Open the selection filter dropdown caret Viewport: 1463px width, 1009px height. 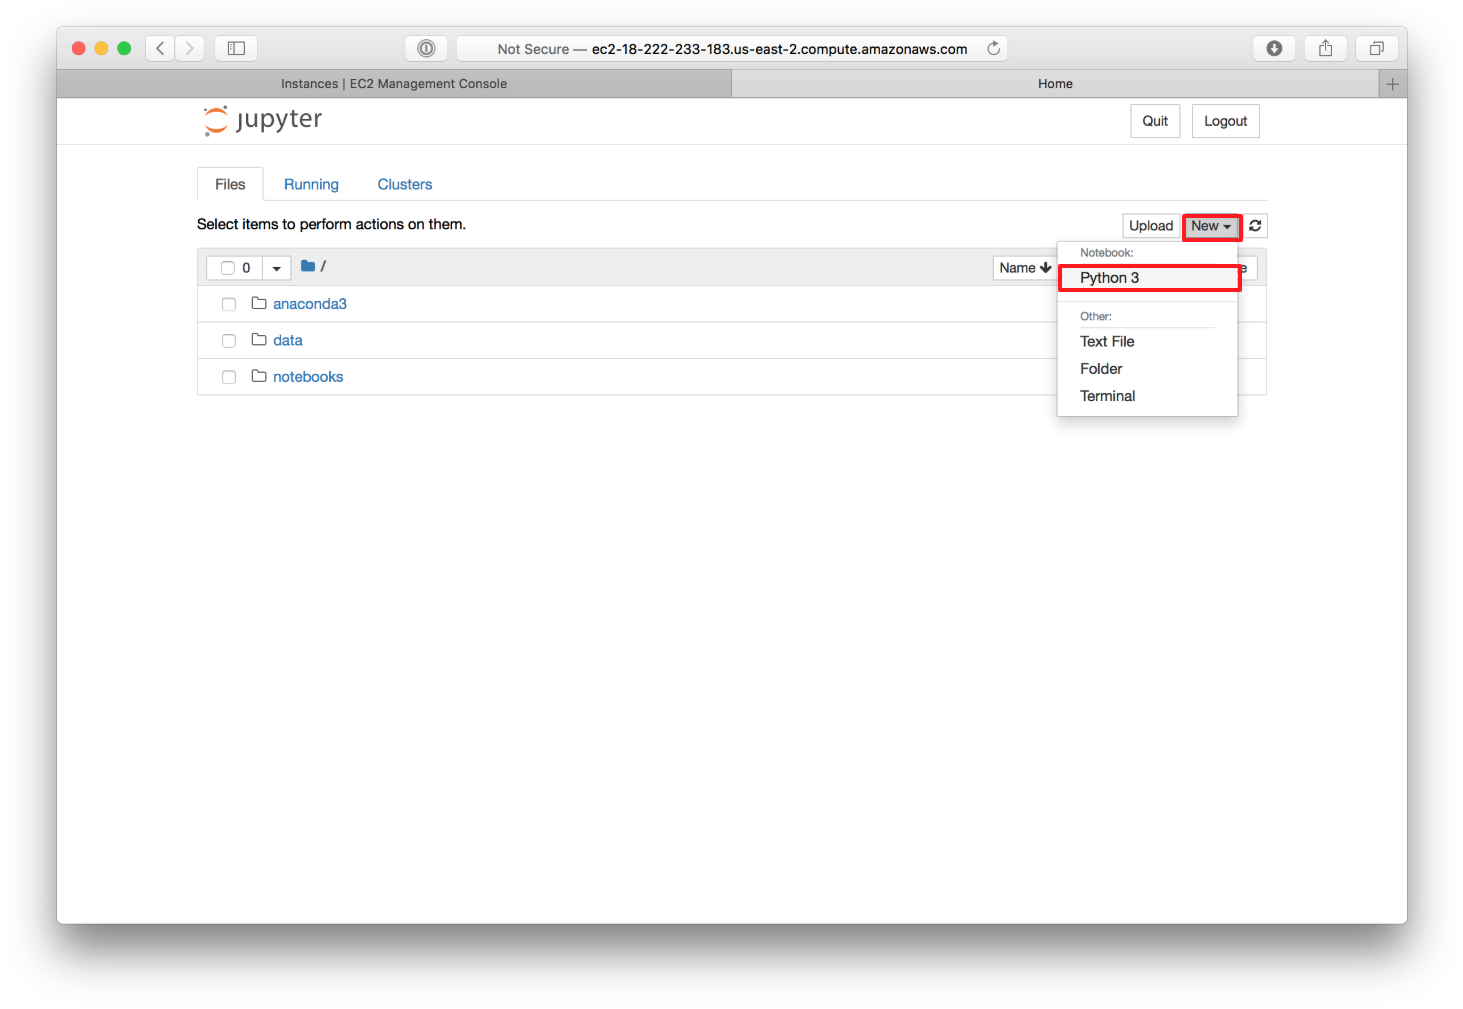tap(277, 268)
